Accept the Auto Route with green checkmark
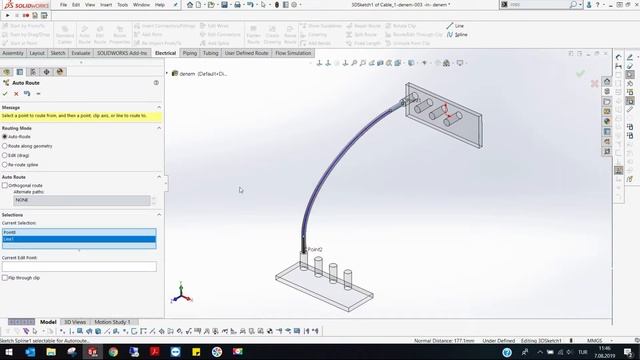This screenshot has height=360, width=640. 5,94
